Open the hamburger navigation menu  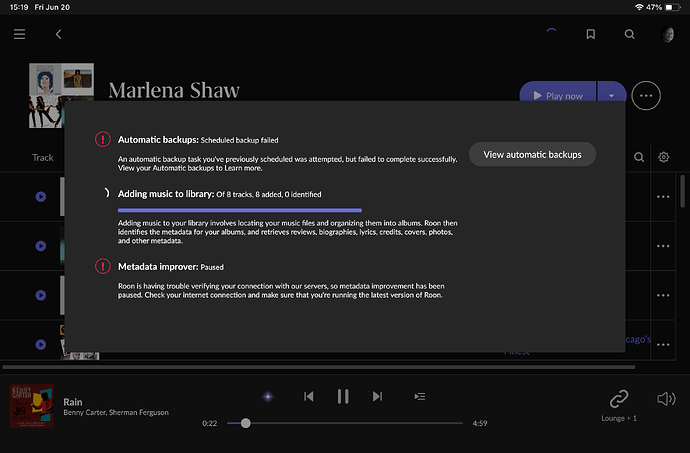click(x=19, y=34)
